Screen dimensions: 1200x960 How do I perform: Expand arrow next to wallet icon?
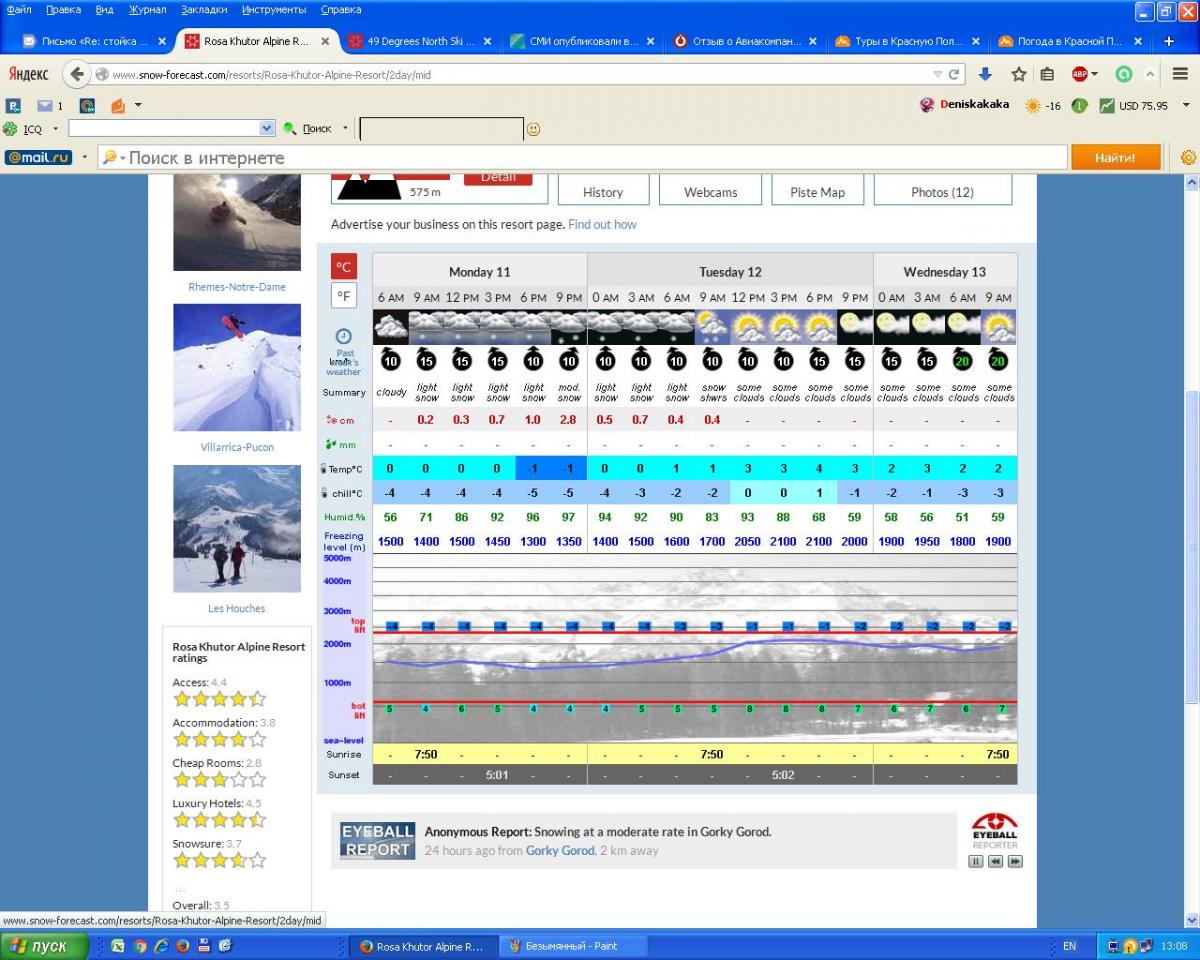tap(138, 105)
